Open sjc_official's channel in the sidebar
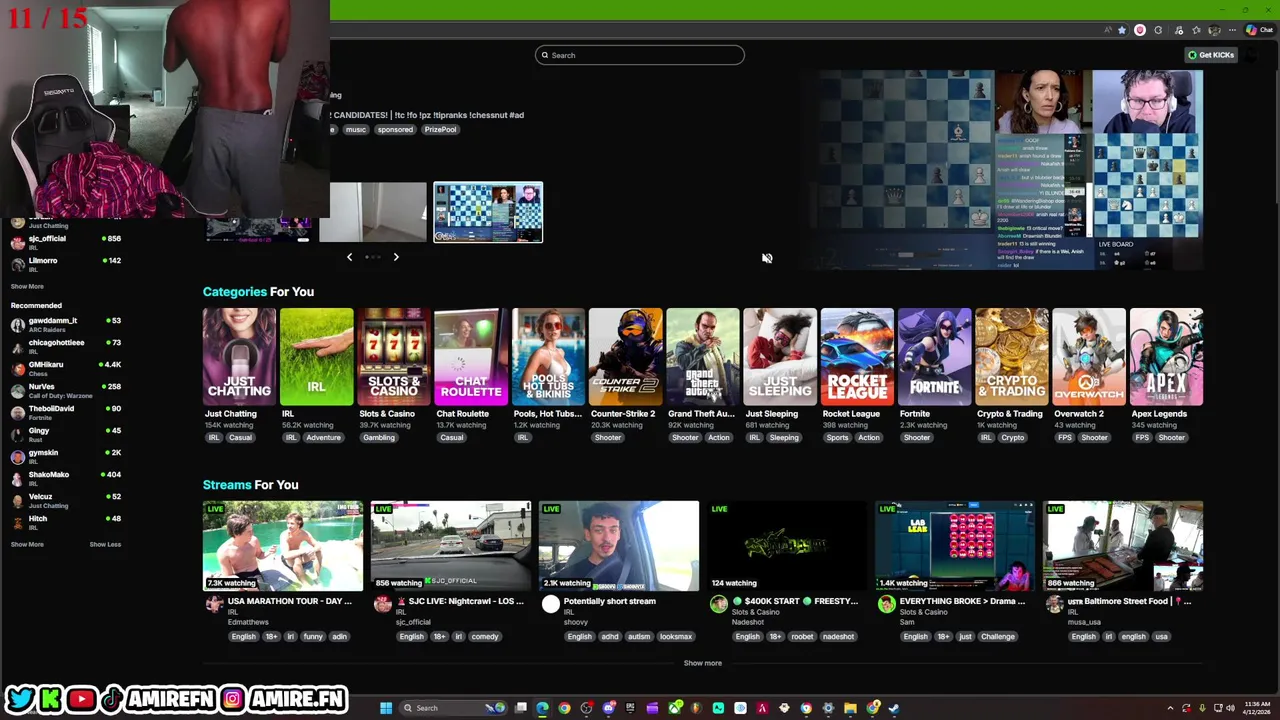This screenshot has height=720, width=1280. tap(65, 243)
